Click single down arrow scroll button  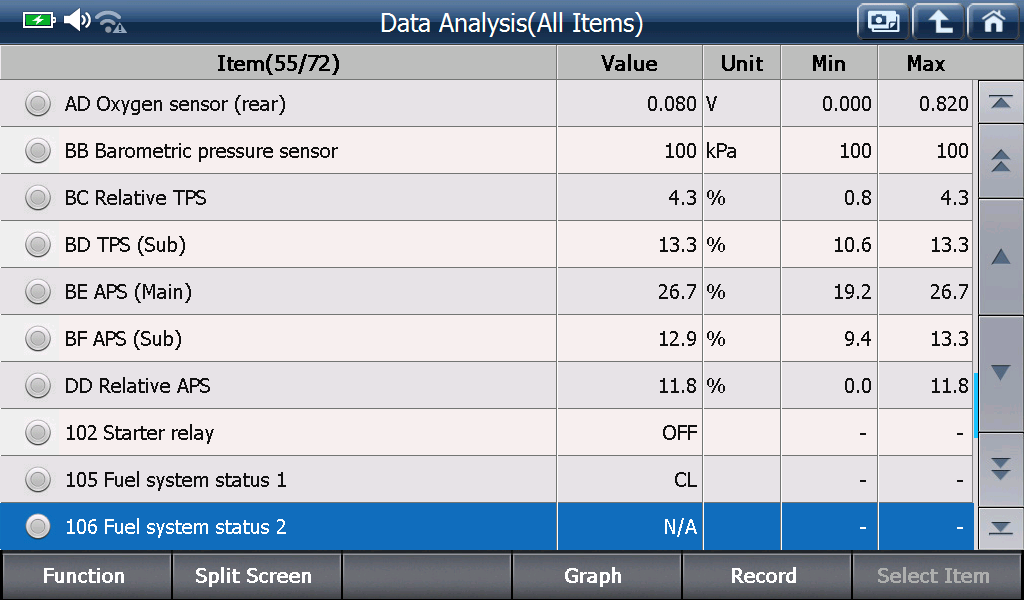[1000, 373]
